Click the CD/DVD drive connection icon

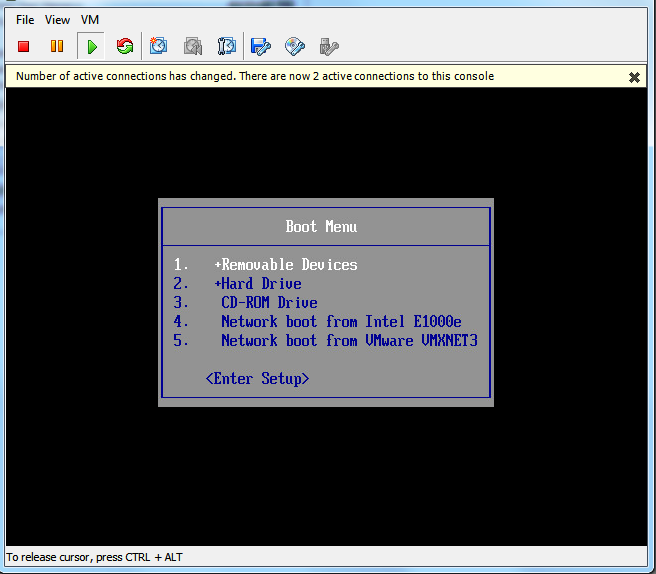pyautogui.click(x=294, y=46)
